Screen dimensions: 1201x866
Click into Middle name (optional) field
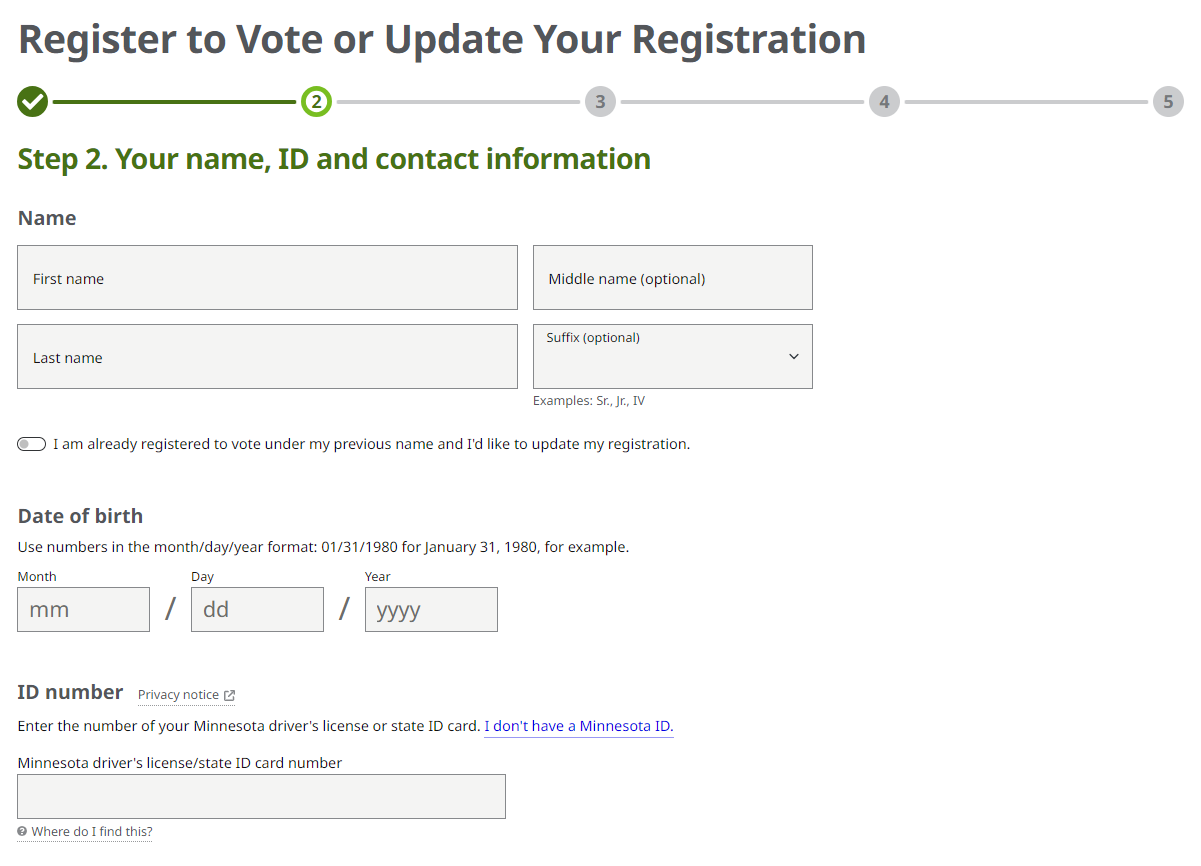click(x=673, y=278)
